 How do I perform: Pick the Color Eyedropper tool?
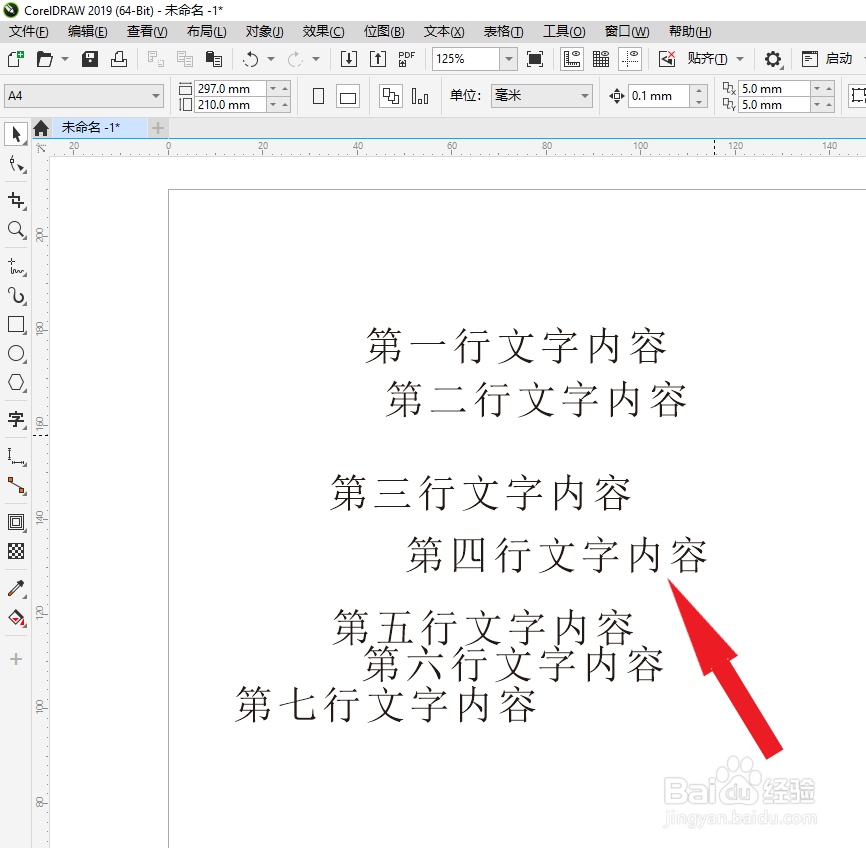point(14,588)
